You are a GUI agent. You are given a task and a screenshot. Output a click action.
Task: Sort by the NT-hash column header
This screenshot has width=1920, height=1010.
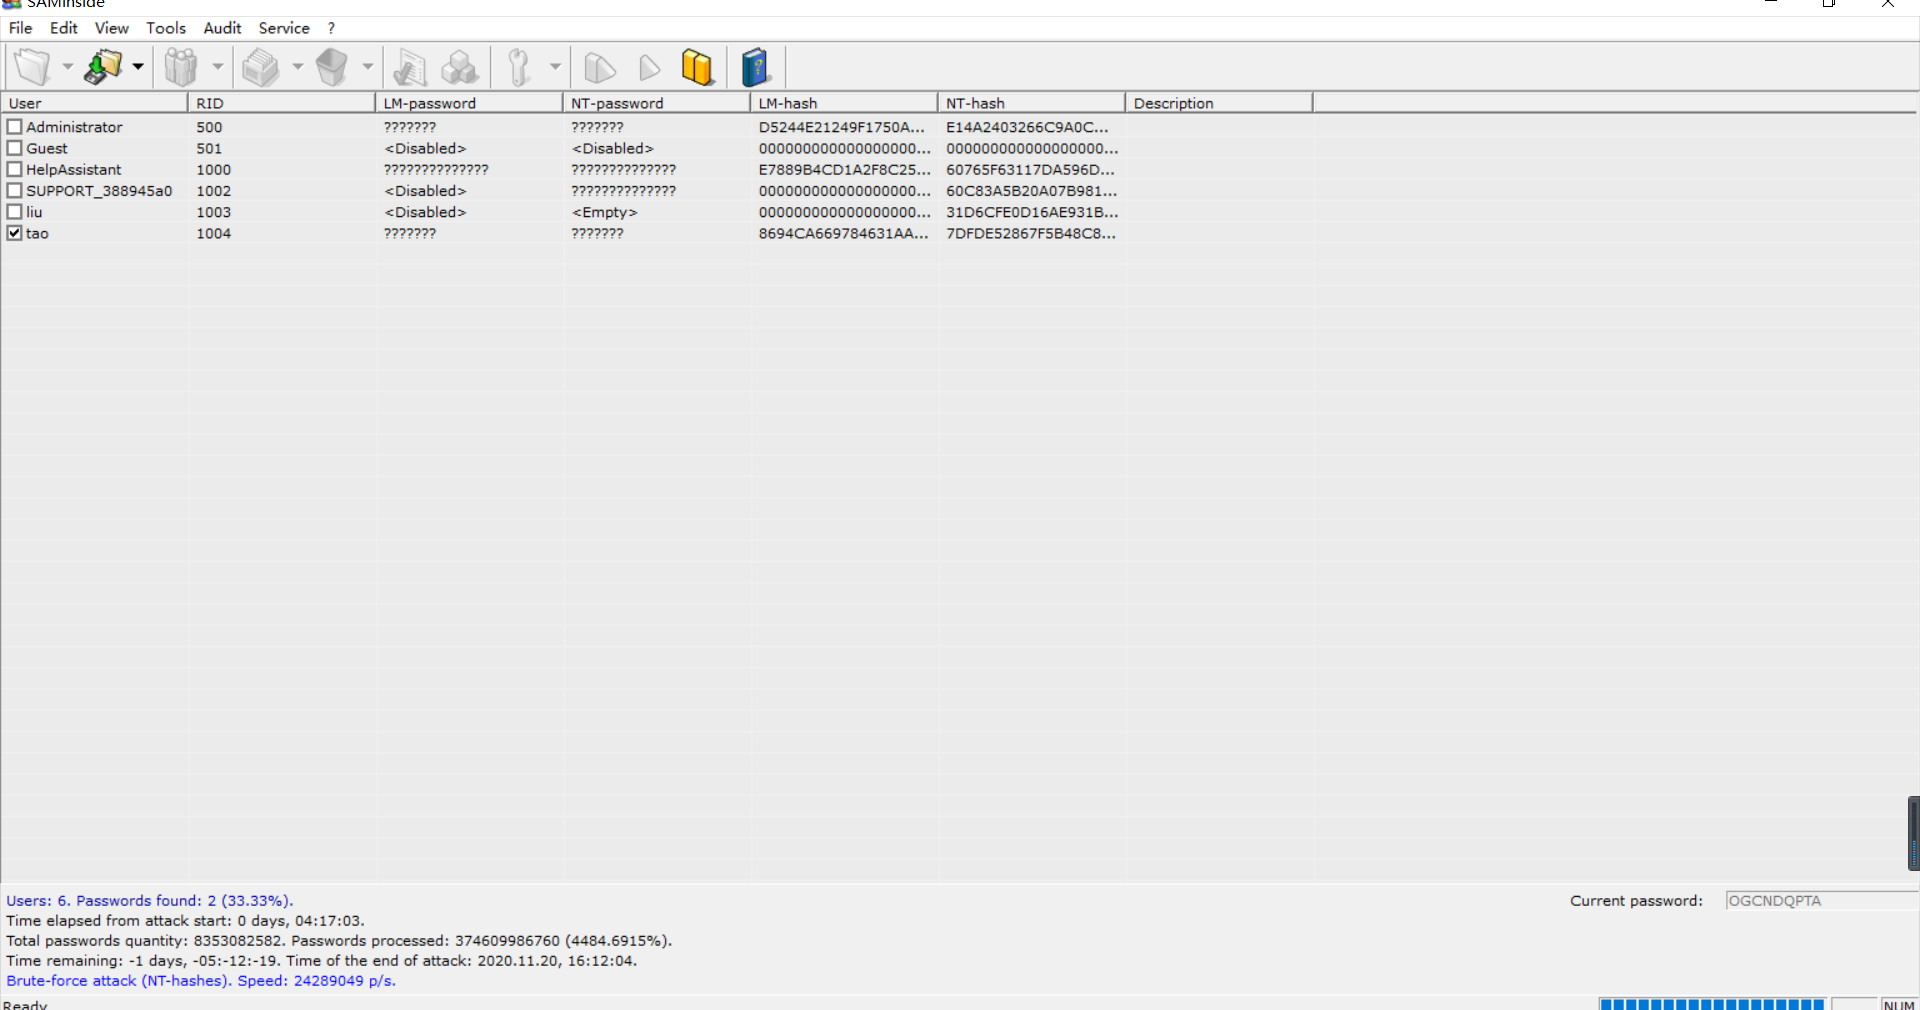click(1031, 103)
